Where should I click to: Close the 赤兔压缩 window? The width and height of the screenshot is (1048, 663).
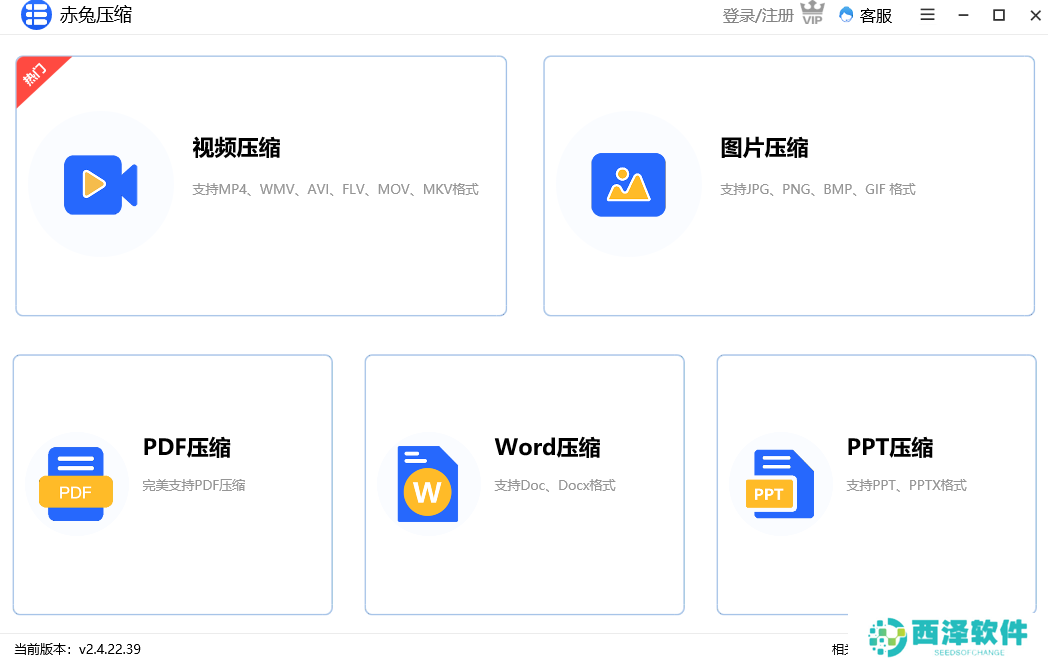pyautogui.click(x=1035, y=15)
